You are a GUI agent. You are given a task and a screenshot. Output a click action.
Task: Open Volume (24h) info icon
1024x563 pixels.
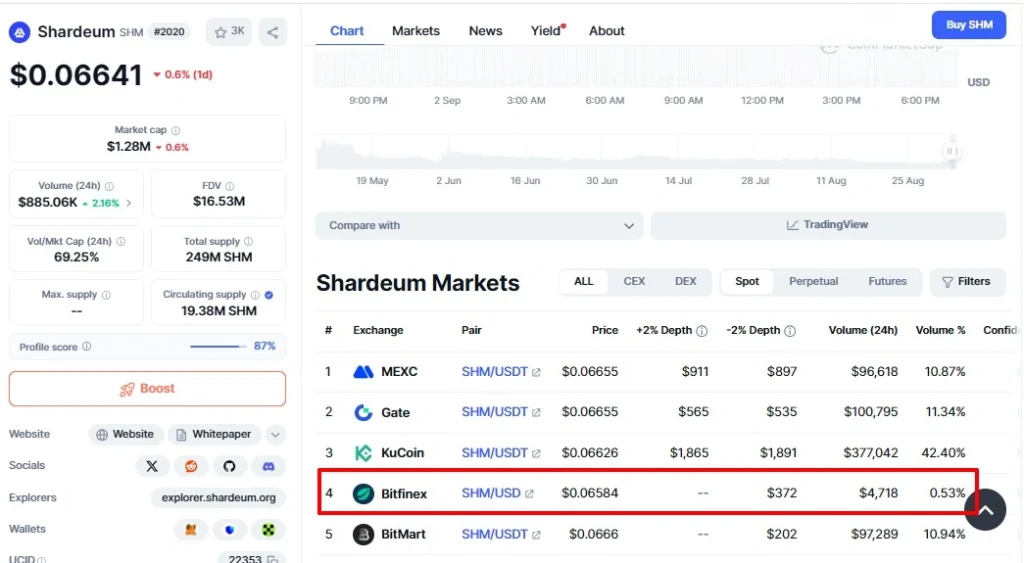(x=109, y=186)
